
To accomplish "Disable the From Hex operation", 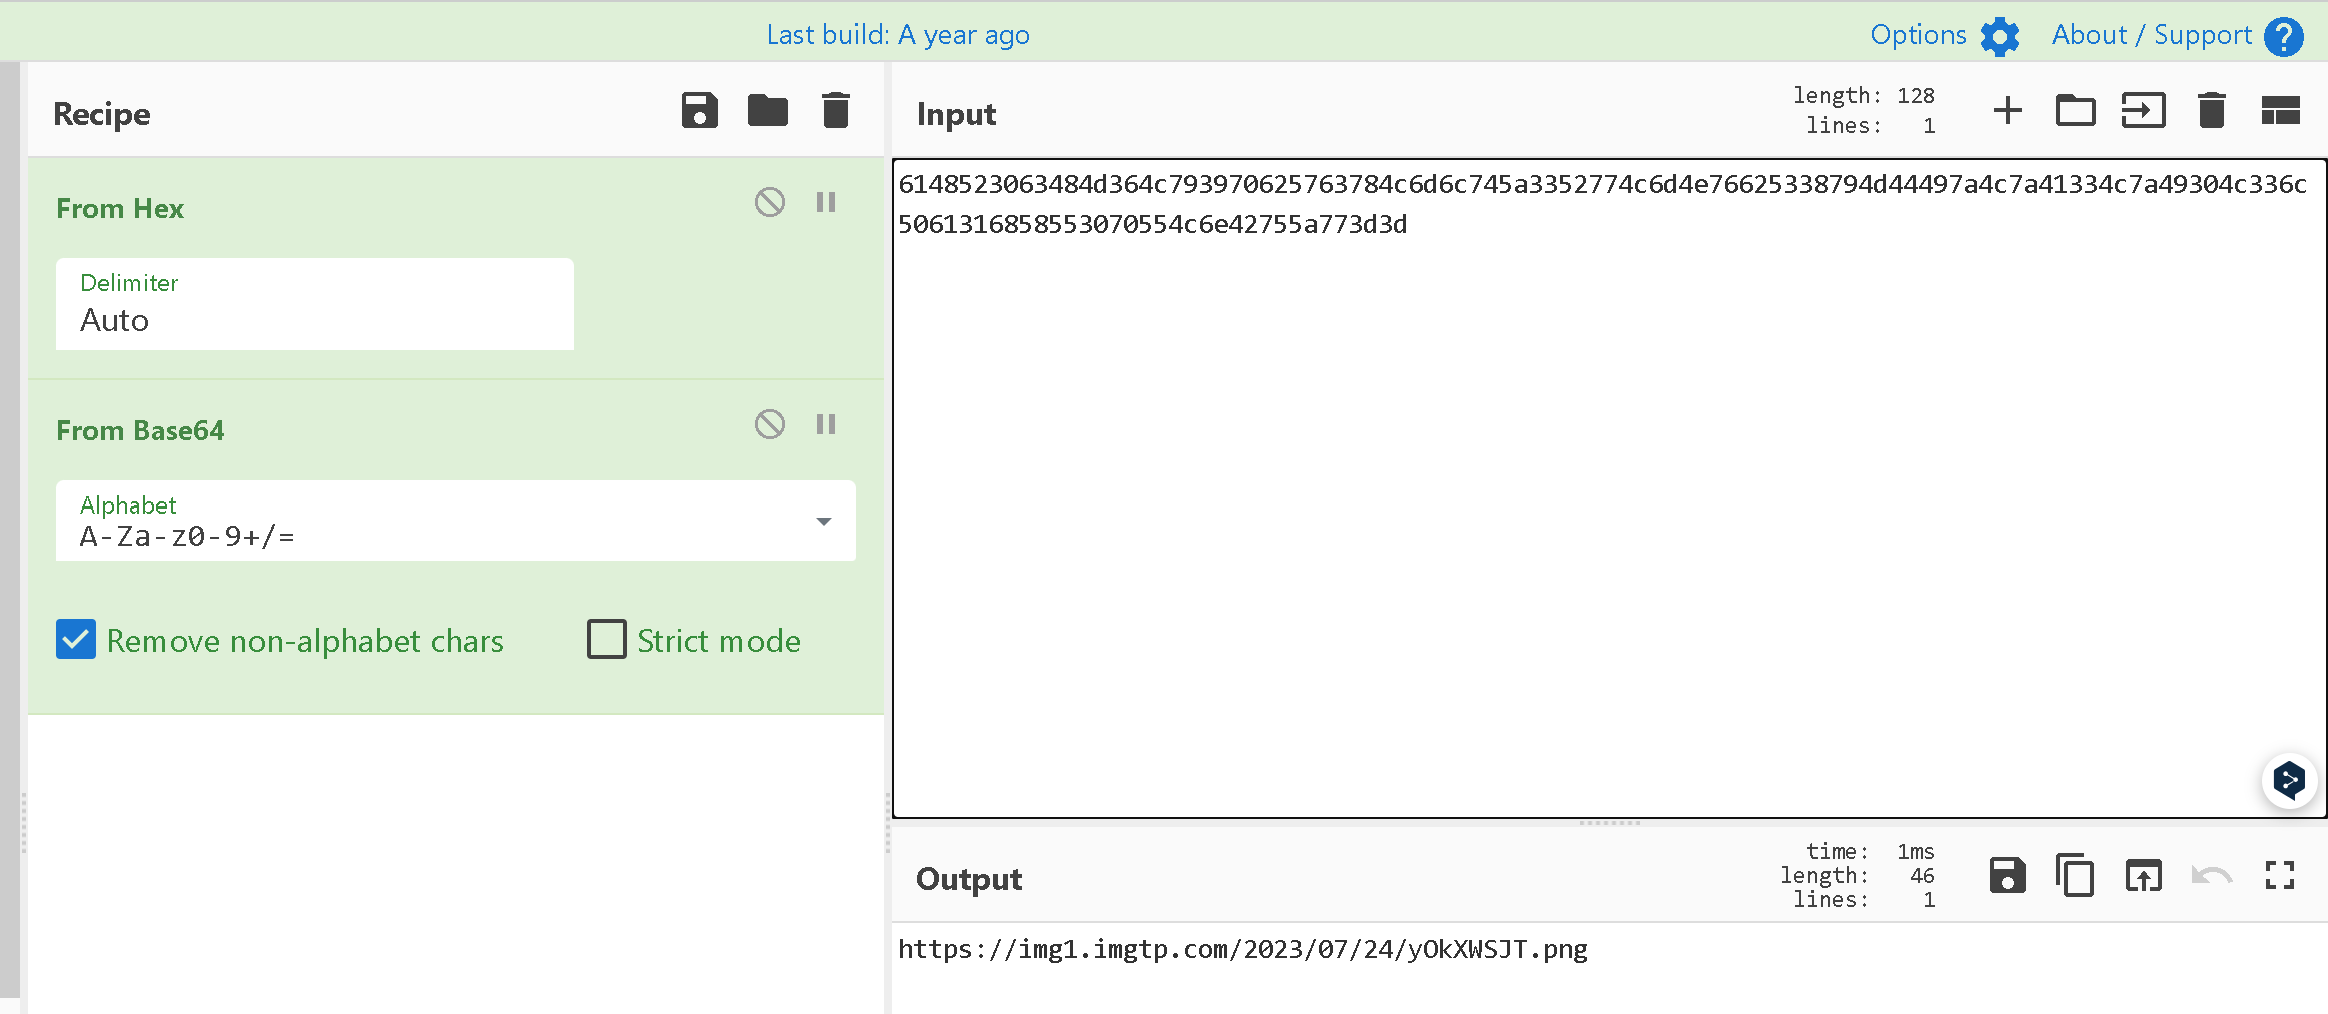I will click(769, 202).
